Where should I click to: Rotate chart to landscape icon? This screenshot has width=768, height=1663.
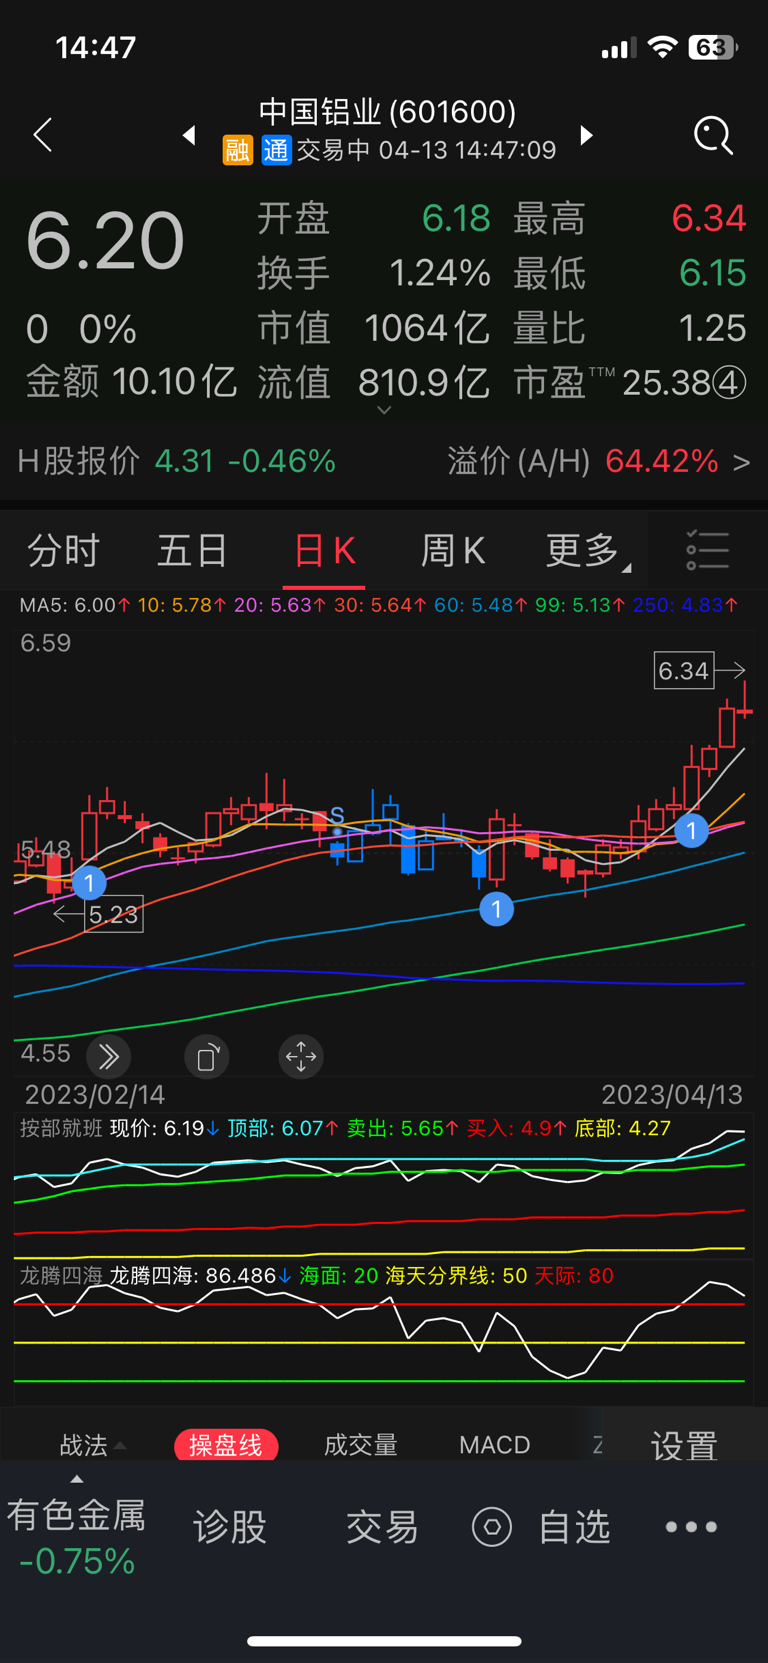207,1056
